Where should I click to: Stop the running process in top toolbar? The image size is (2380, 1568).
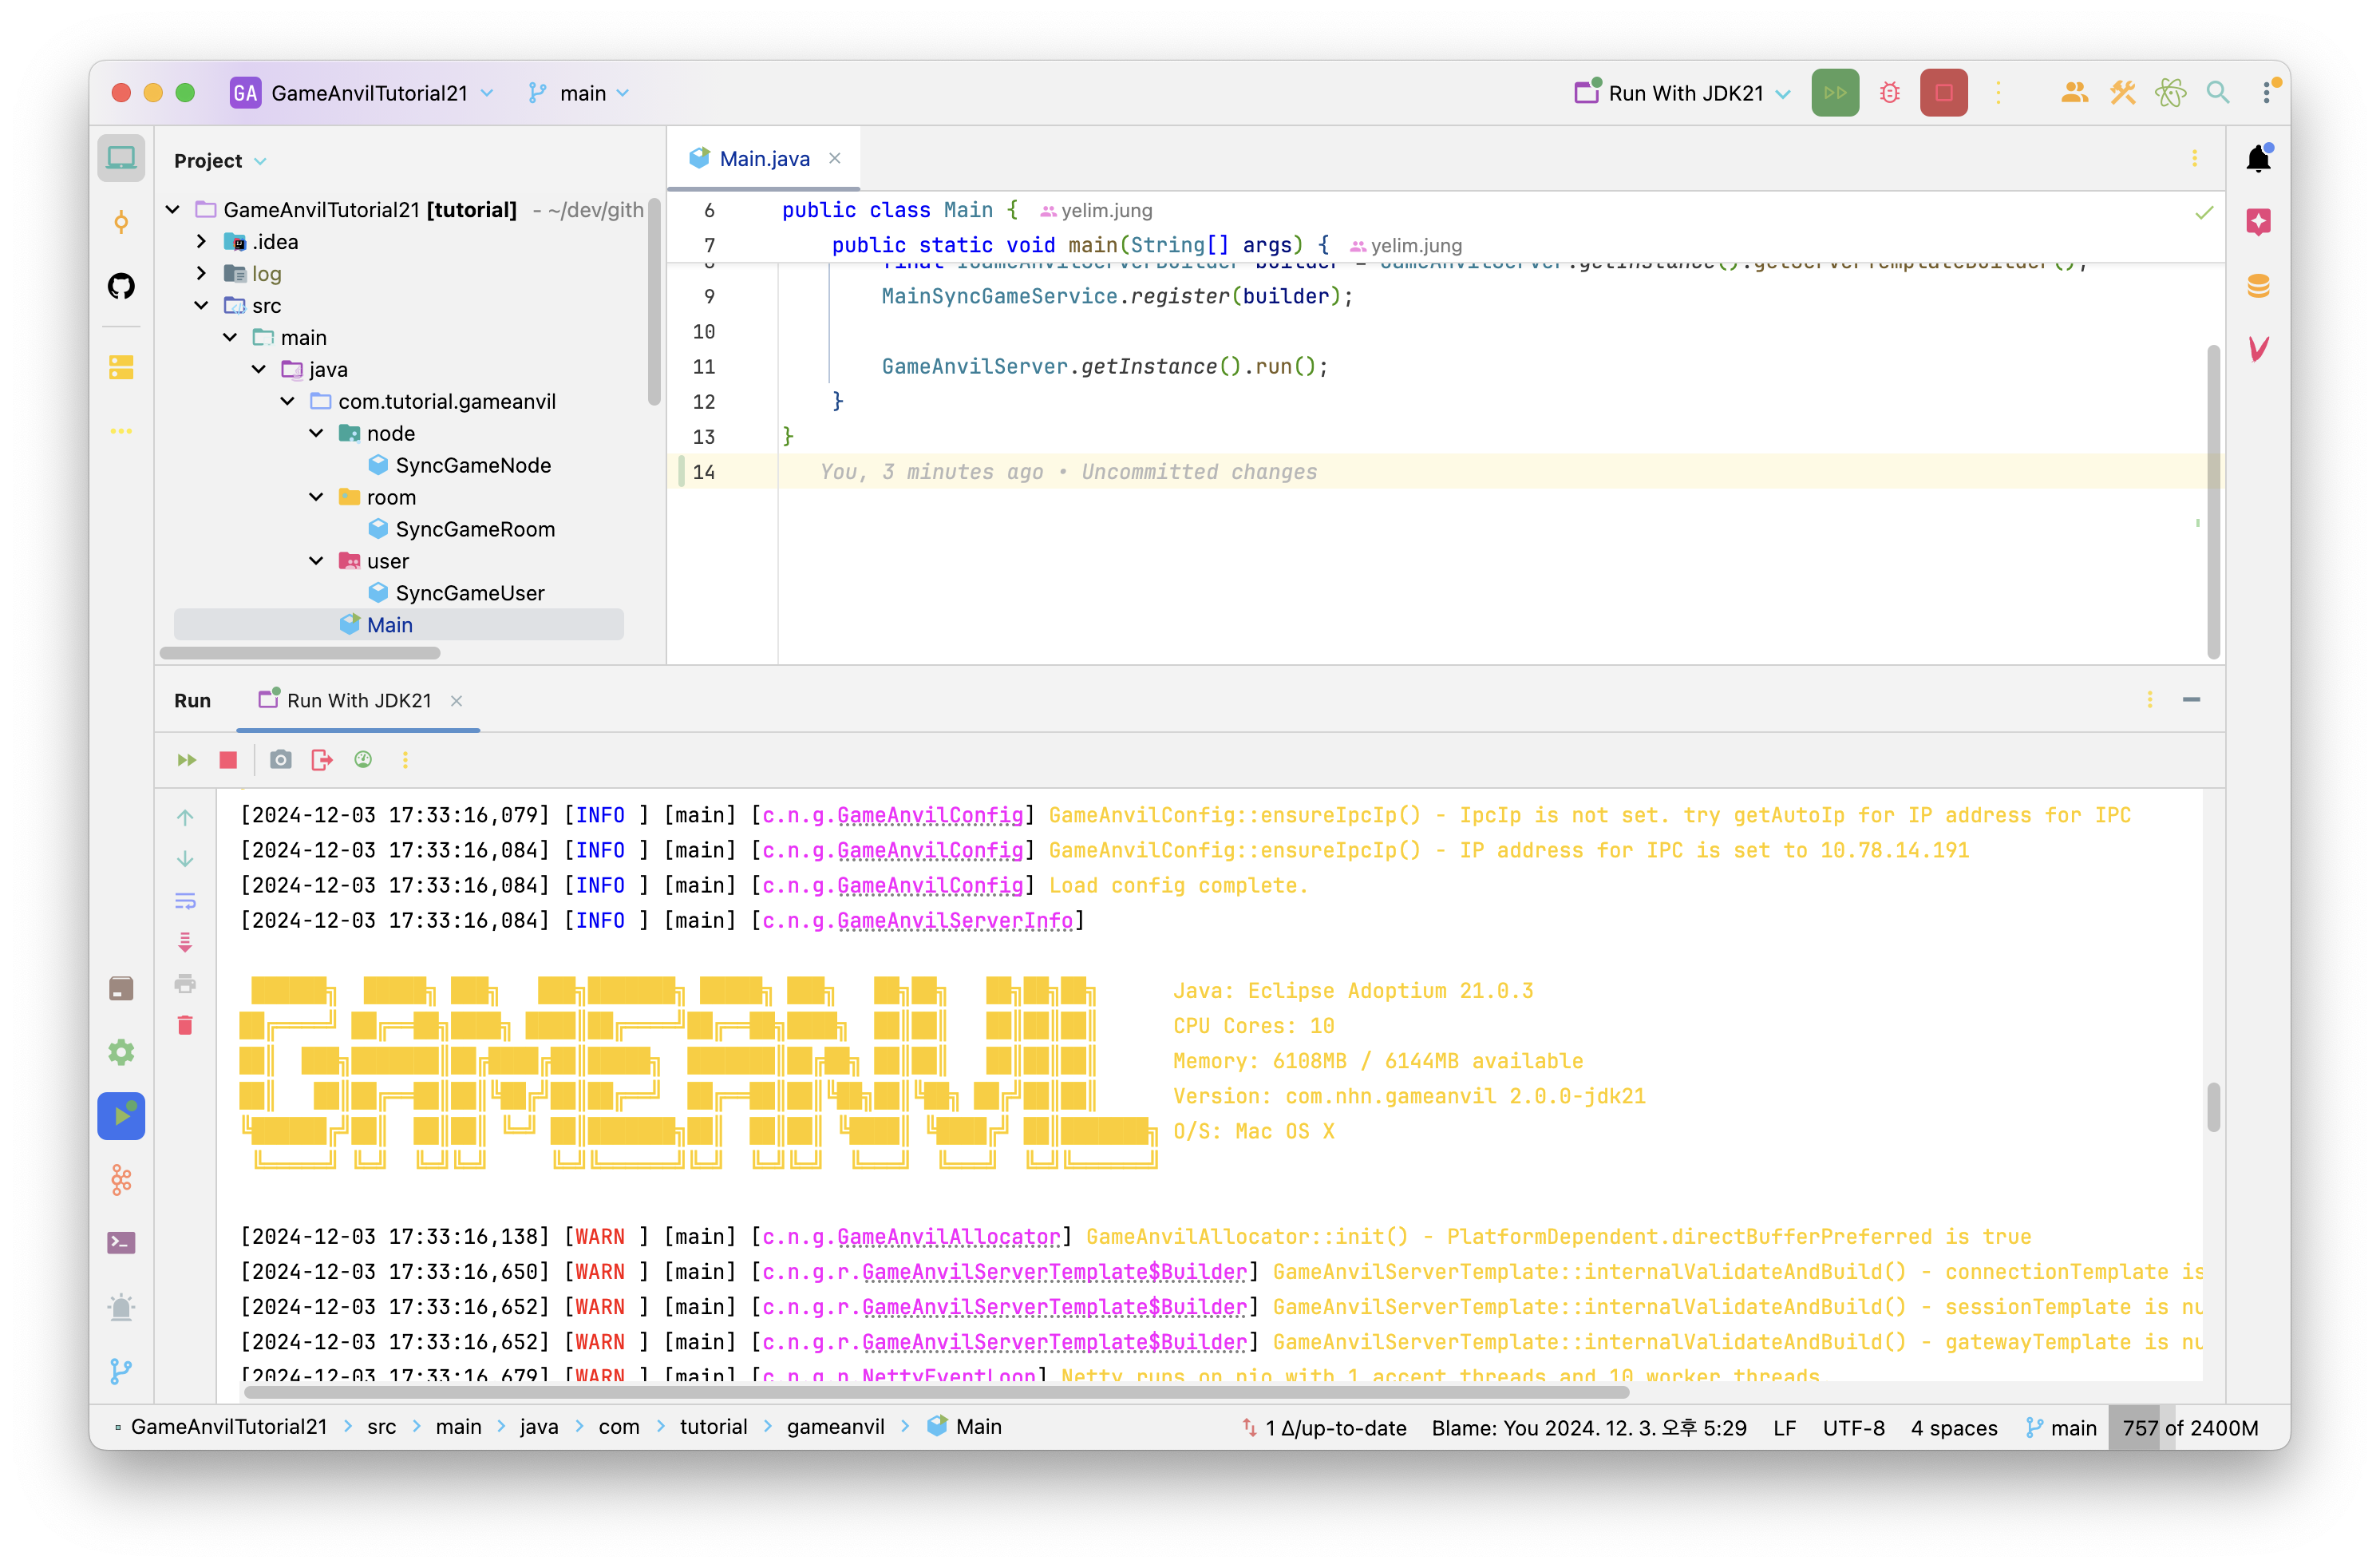pyautogui.click(x=1943, y=93)
